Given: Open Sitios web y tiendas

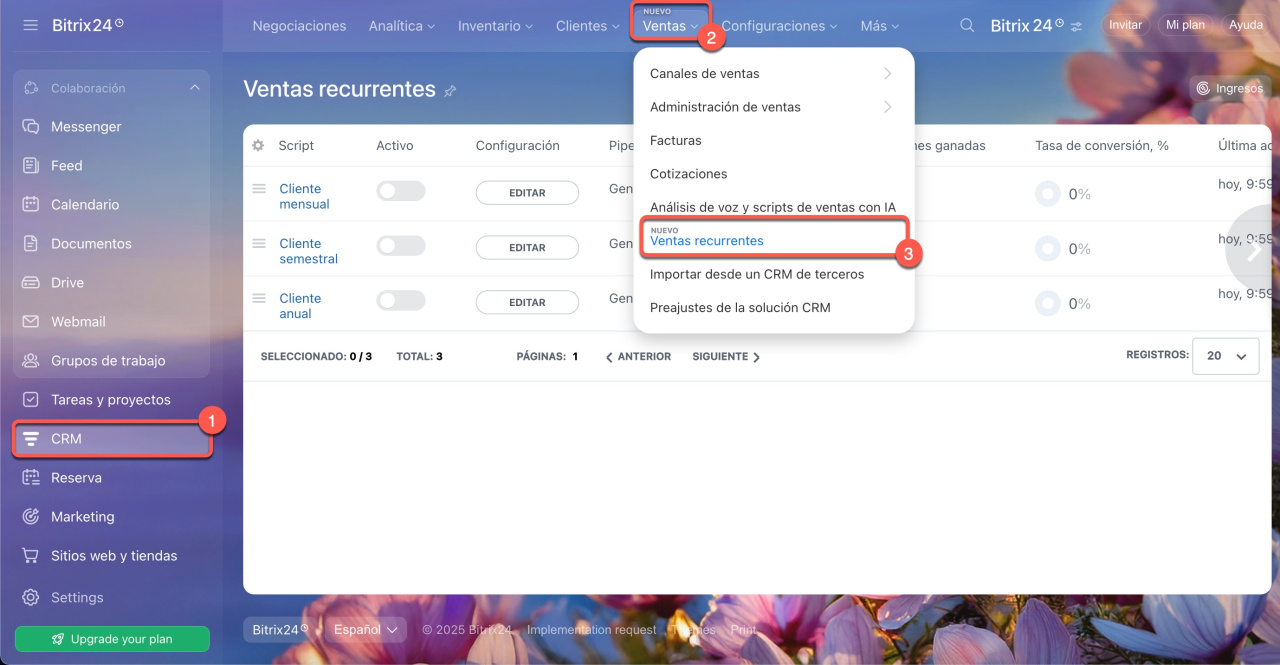Looking at the screenshot, I should point(112,556).
